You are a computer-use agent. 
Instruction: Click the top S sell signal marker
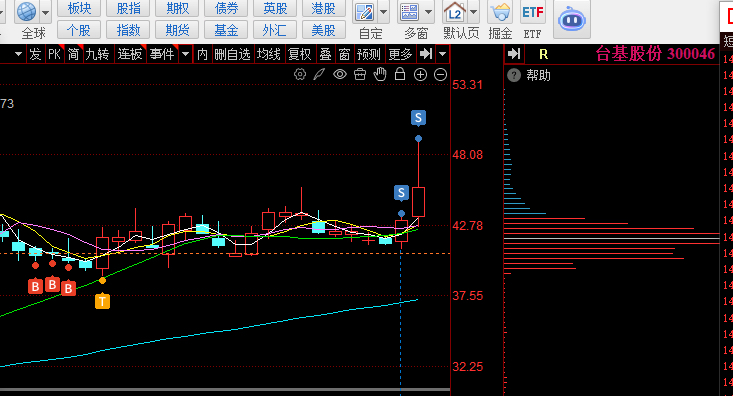coord(418,117)
